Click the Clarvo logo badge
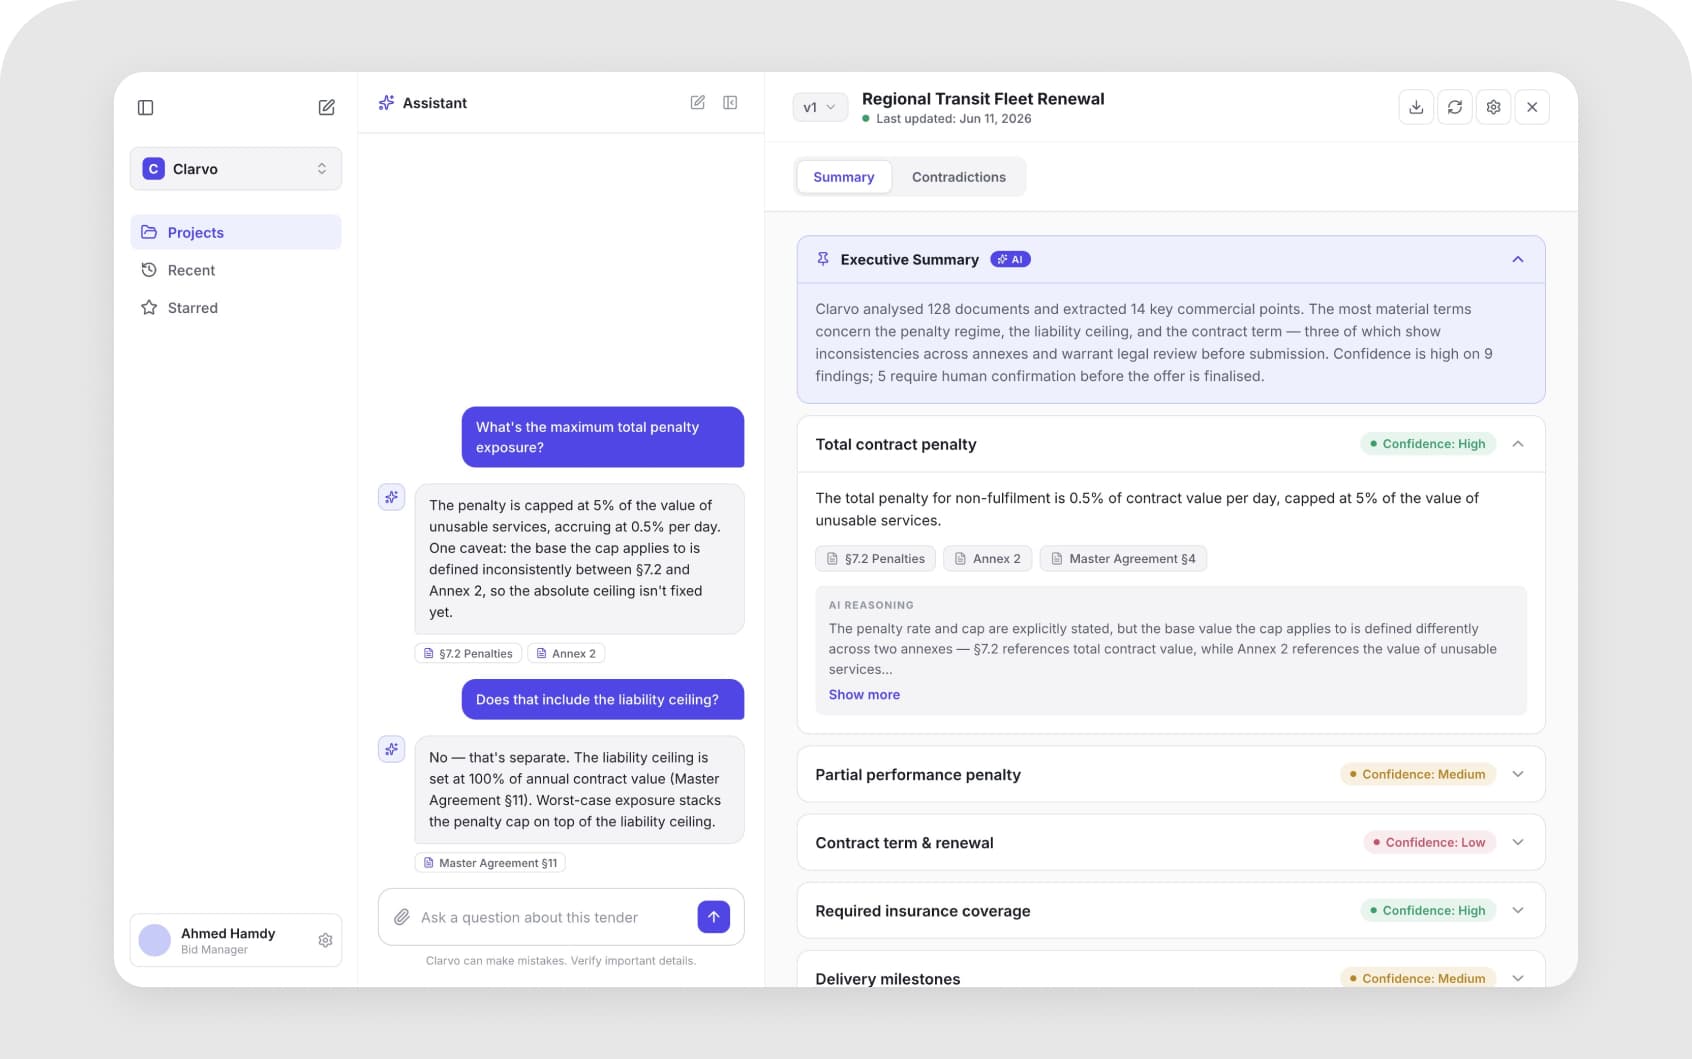The width and height of the screenshot is (1692, 1059). (153, 169)
